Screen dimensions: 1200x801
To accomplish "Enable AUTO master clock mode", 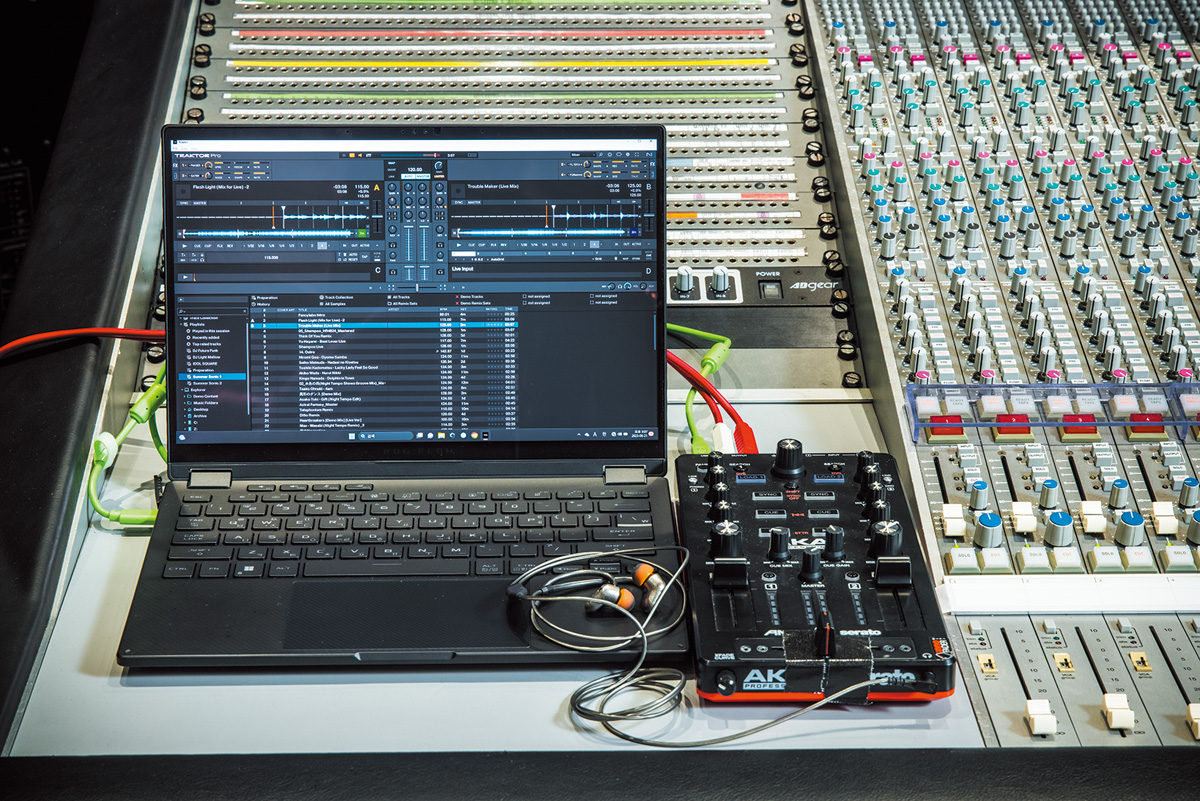I will tap(408, 176).
